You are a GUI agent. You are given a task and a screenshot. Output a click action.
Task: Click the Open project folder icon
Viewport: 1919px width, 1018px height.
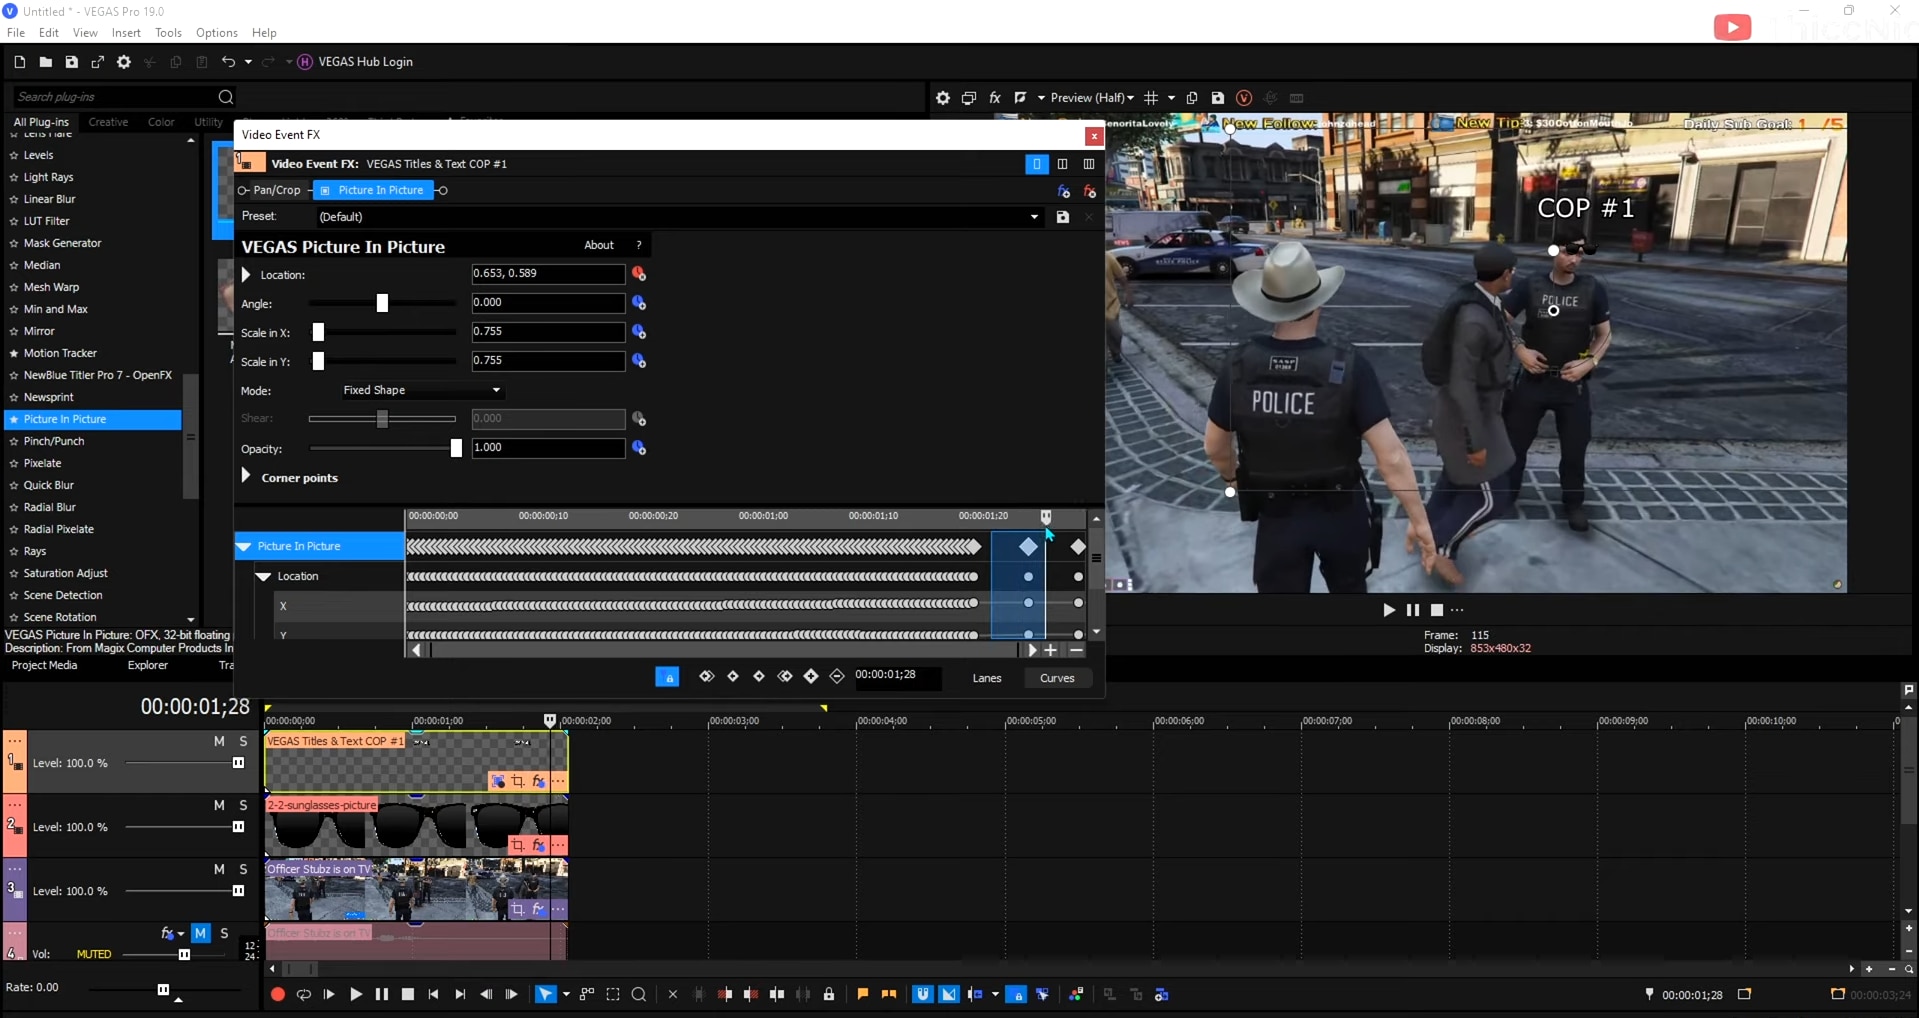(x=46, y=62)
